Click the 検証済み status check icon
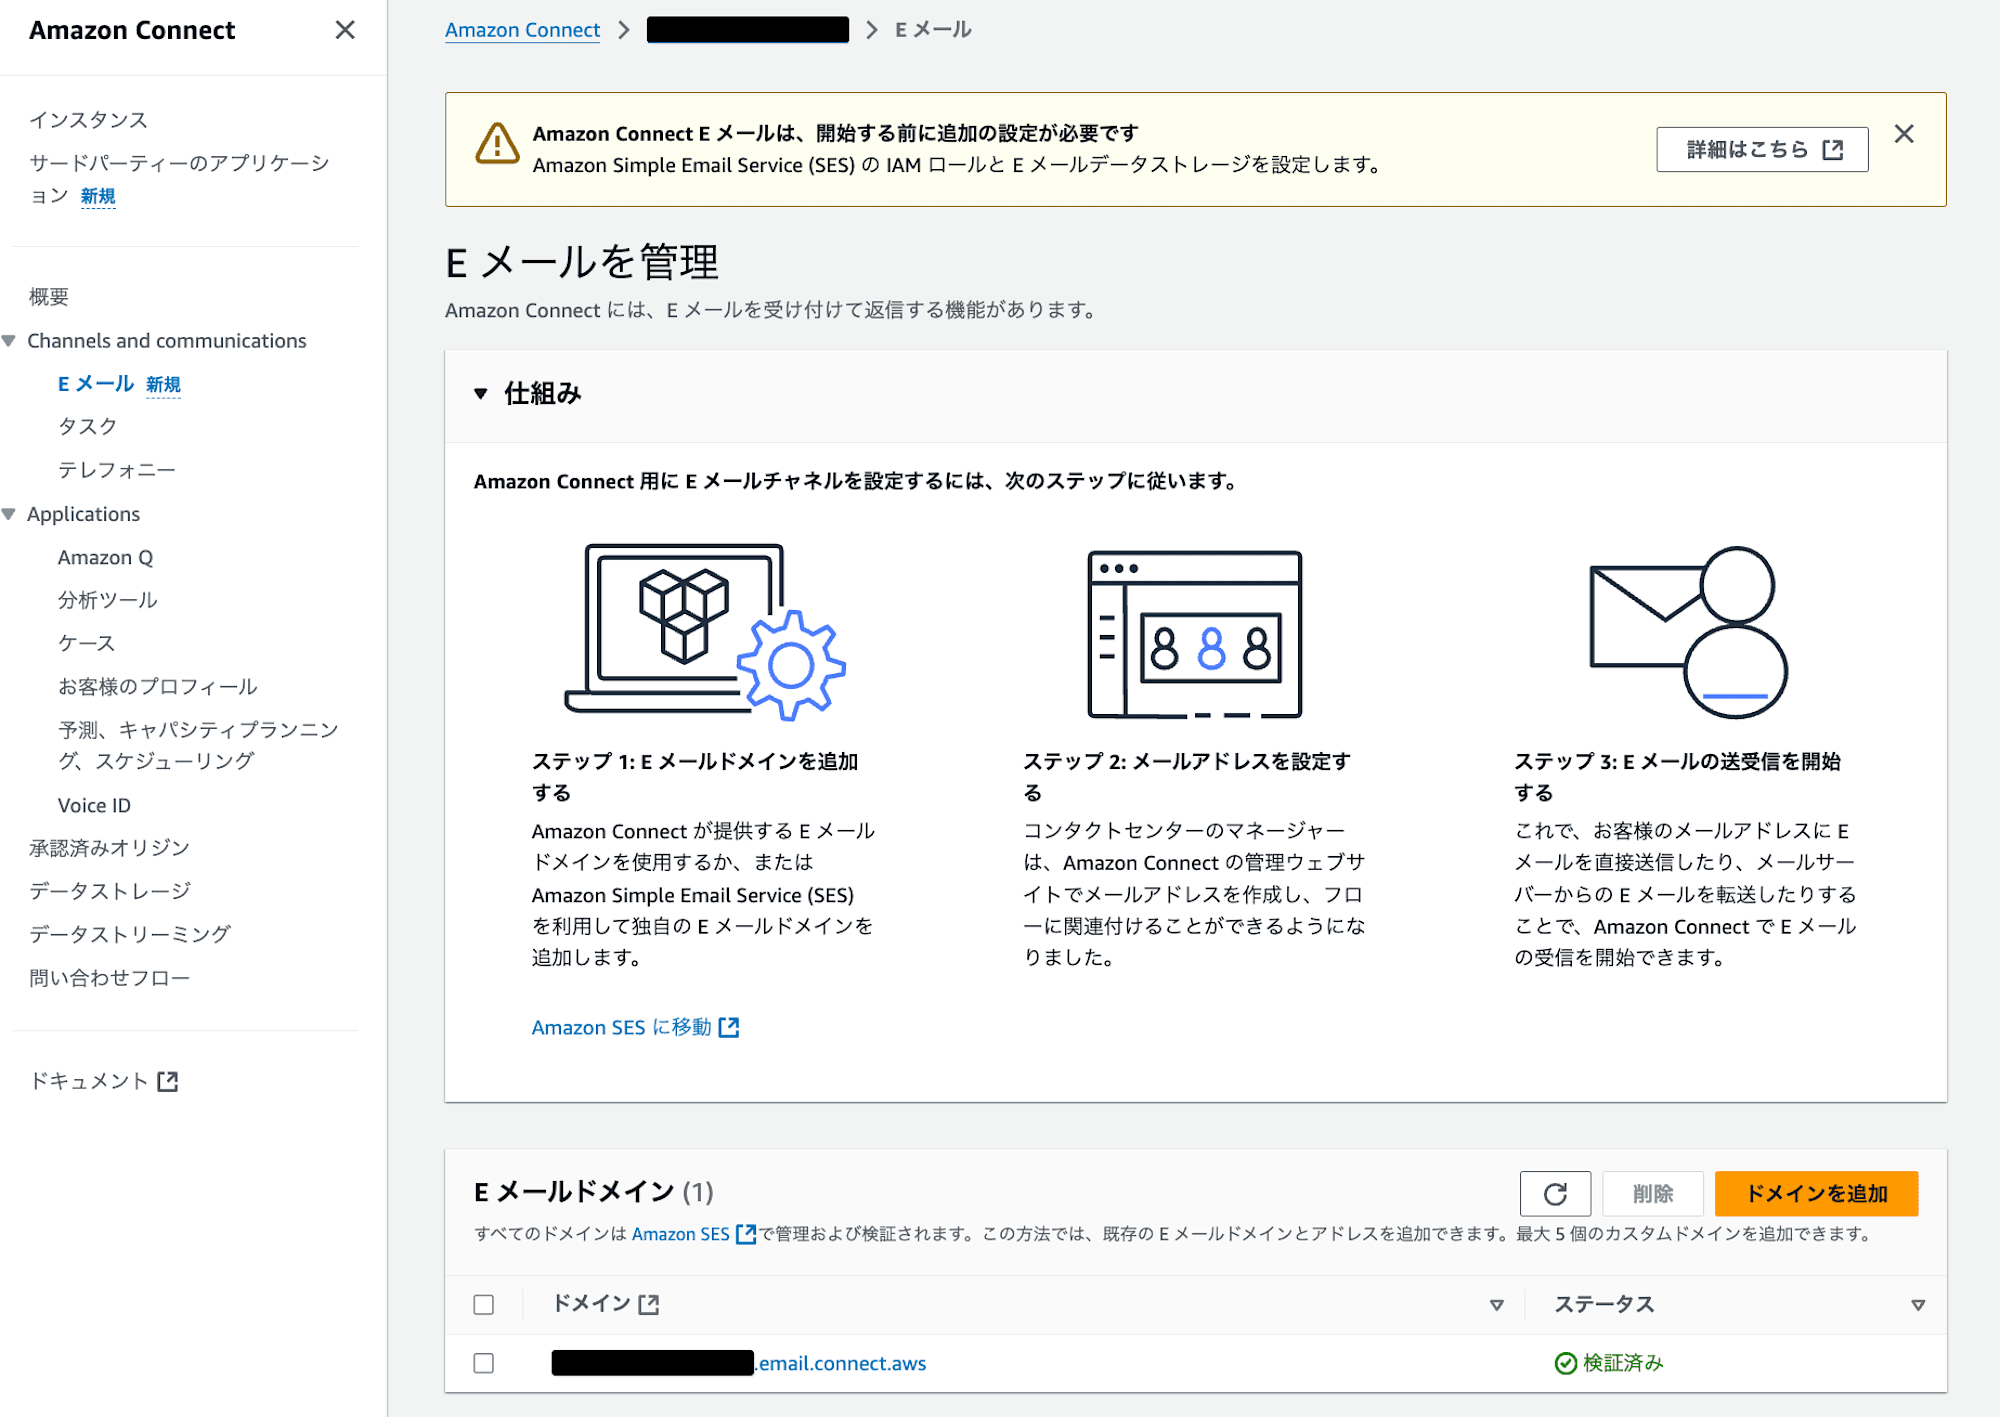The width and height of the screenshot is (2000, 1417). click(x=1566, y=1363)
